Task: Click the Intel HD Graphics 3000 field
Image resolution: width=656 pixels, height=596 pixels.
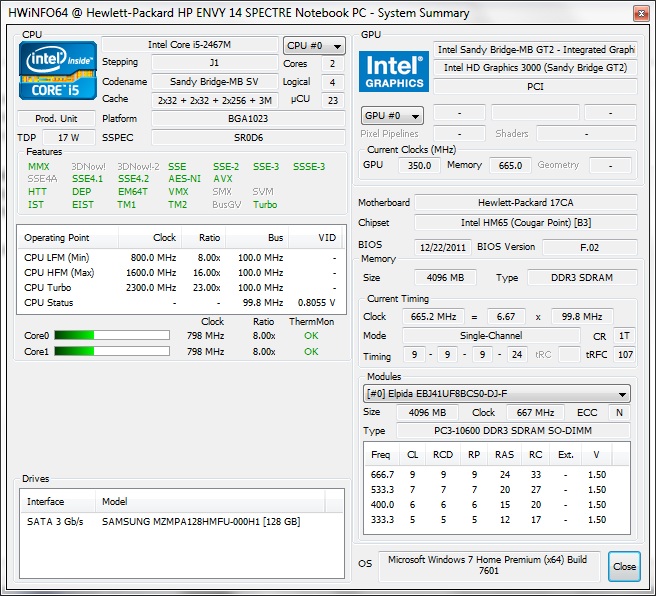Action: point(535,68)
